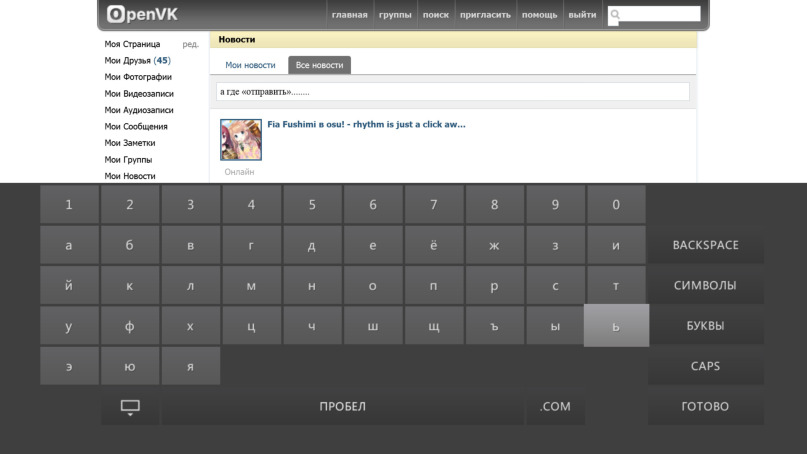Open Fia Fushimi's avatar thumbnail
Image resolution: width=807 pixels, height=454 pixels.
pyautogui.click(x=241, y=139)
